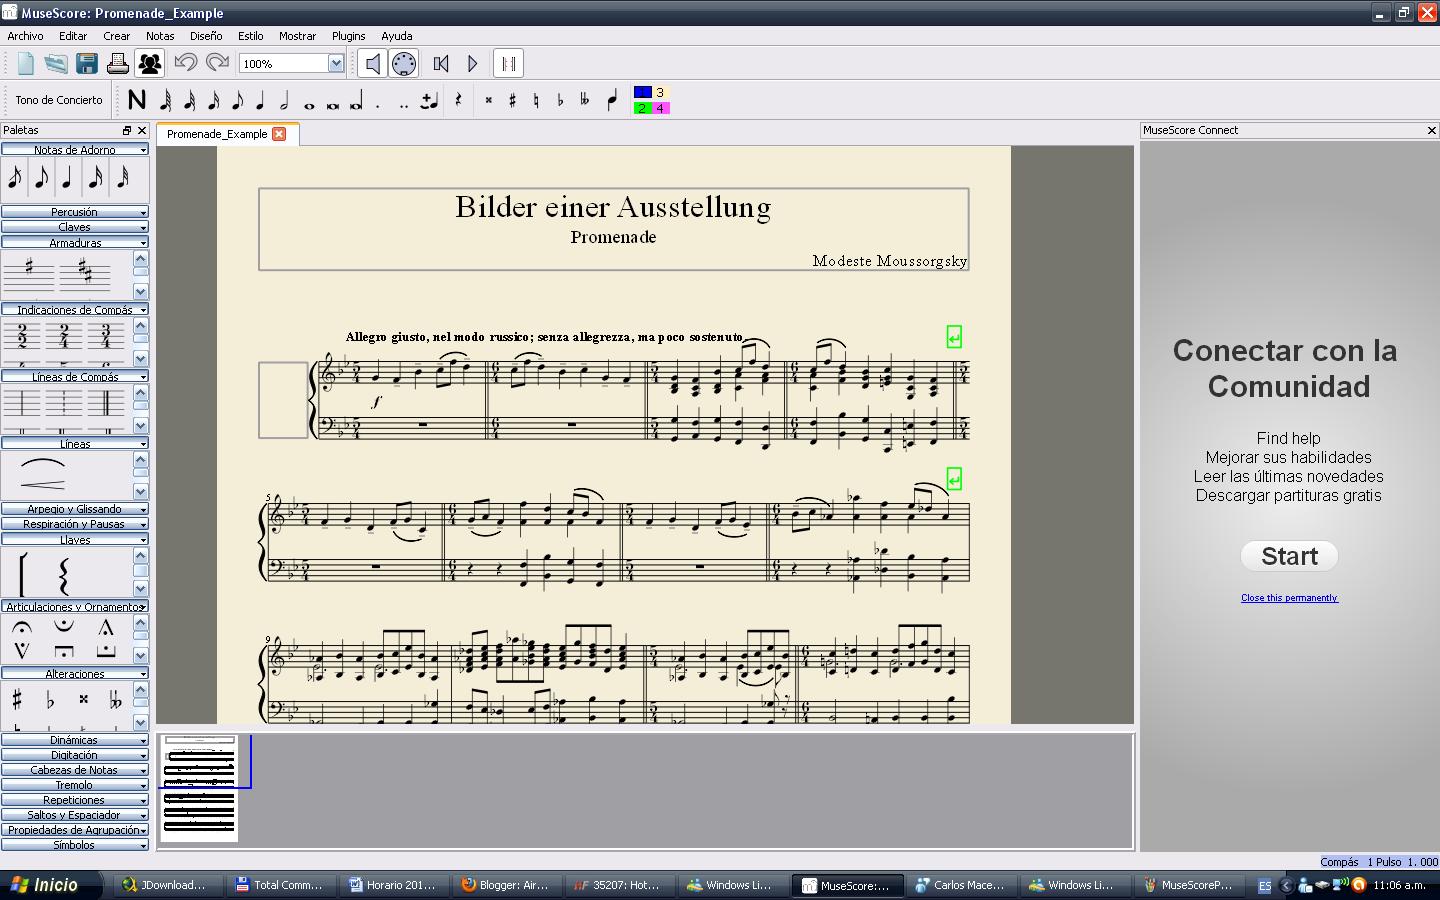The width and height of the screenshot is (1440, 900).
Task: Open the Plugins menu
Action: [x=347, y=36]
